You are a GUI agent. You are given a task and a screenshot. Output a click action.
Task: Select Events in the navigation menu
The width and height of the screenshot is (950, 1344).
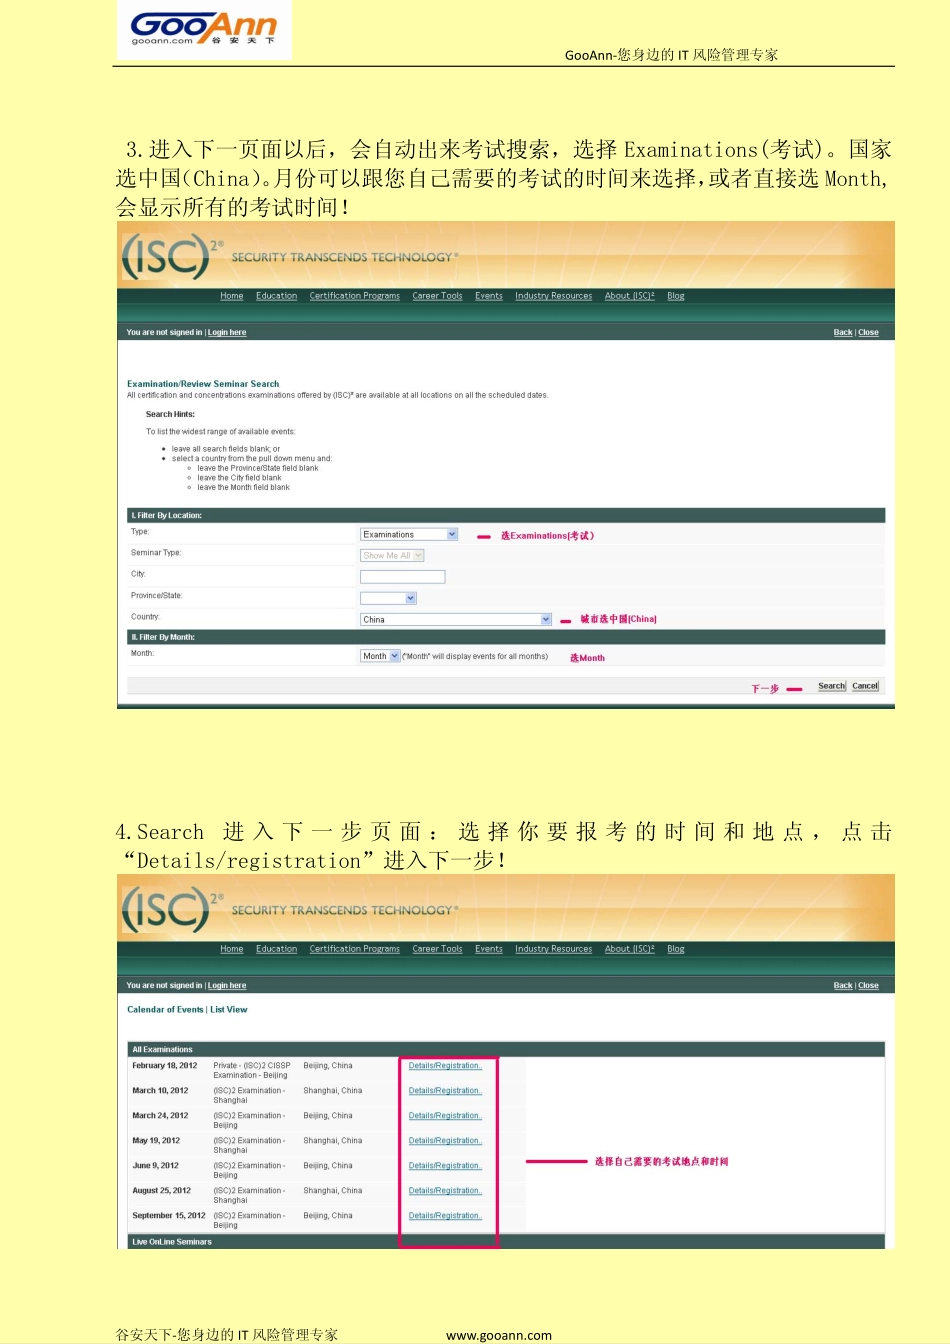point(488,296)
